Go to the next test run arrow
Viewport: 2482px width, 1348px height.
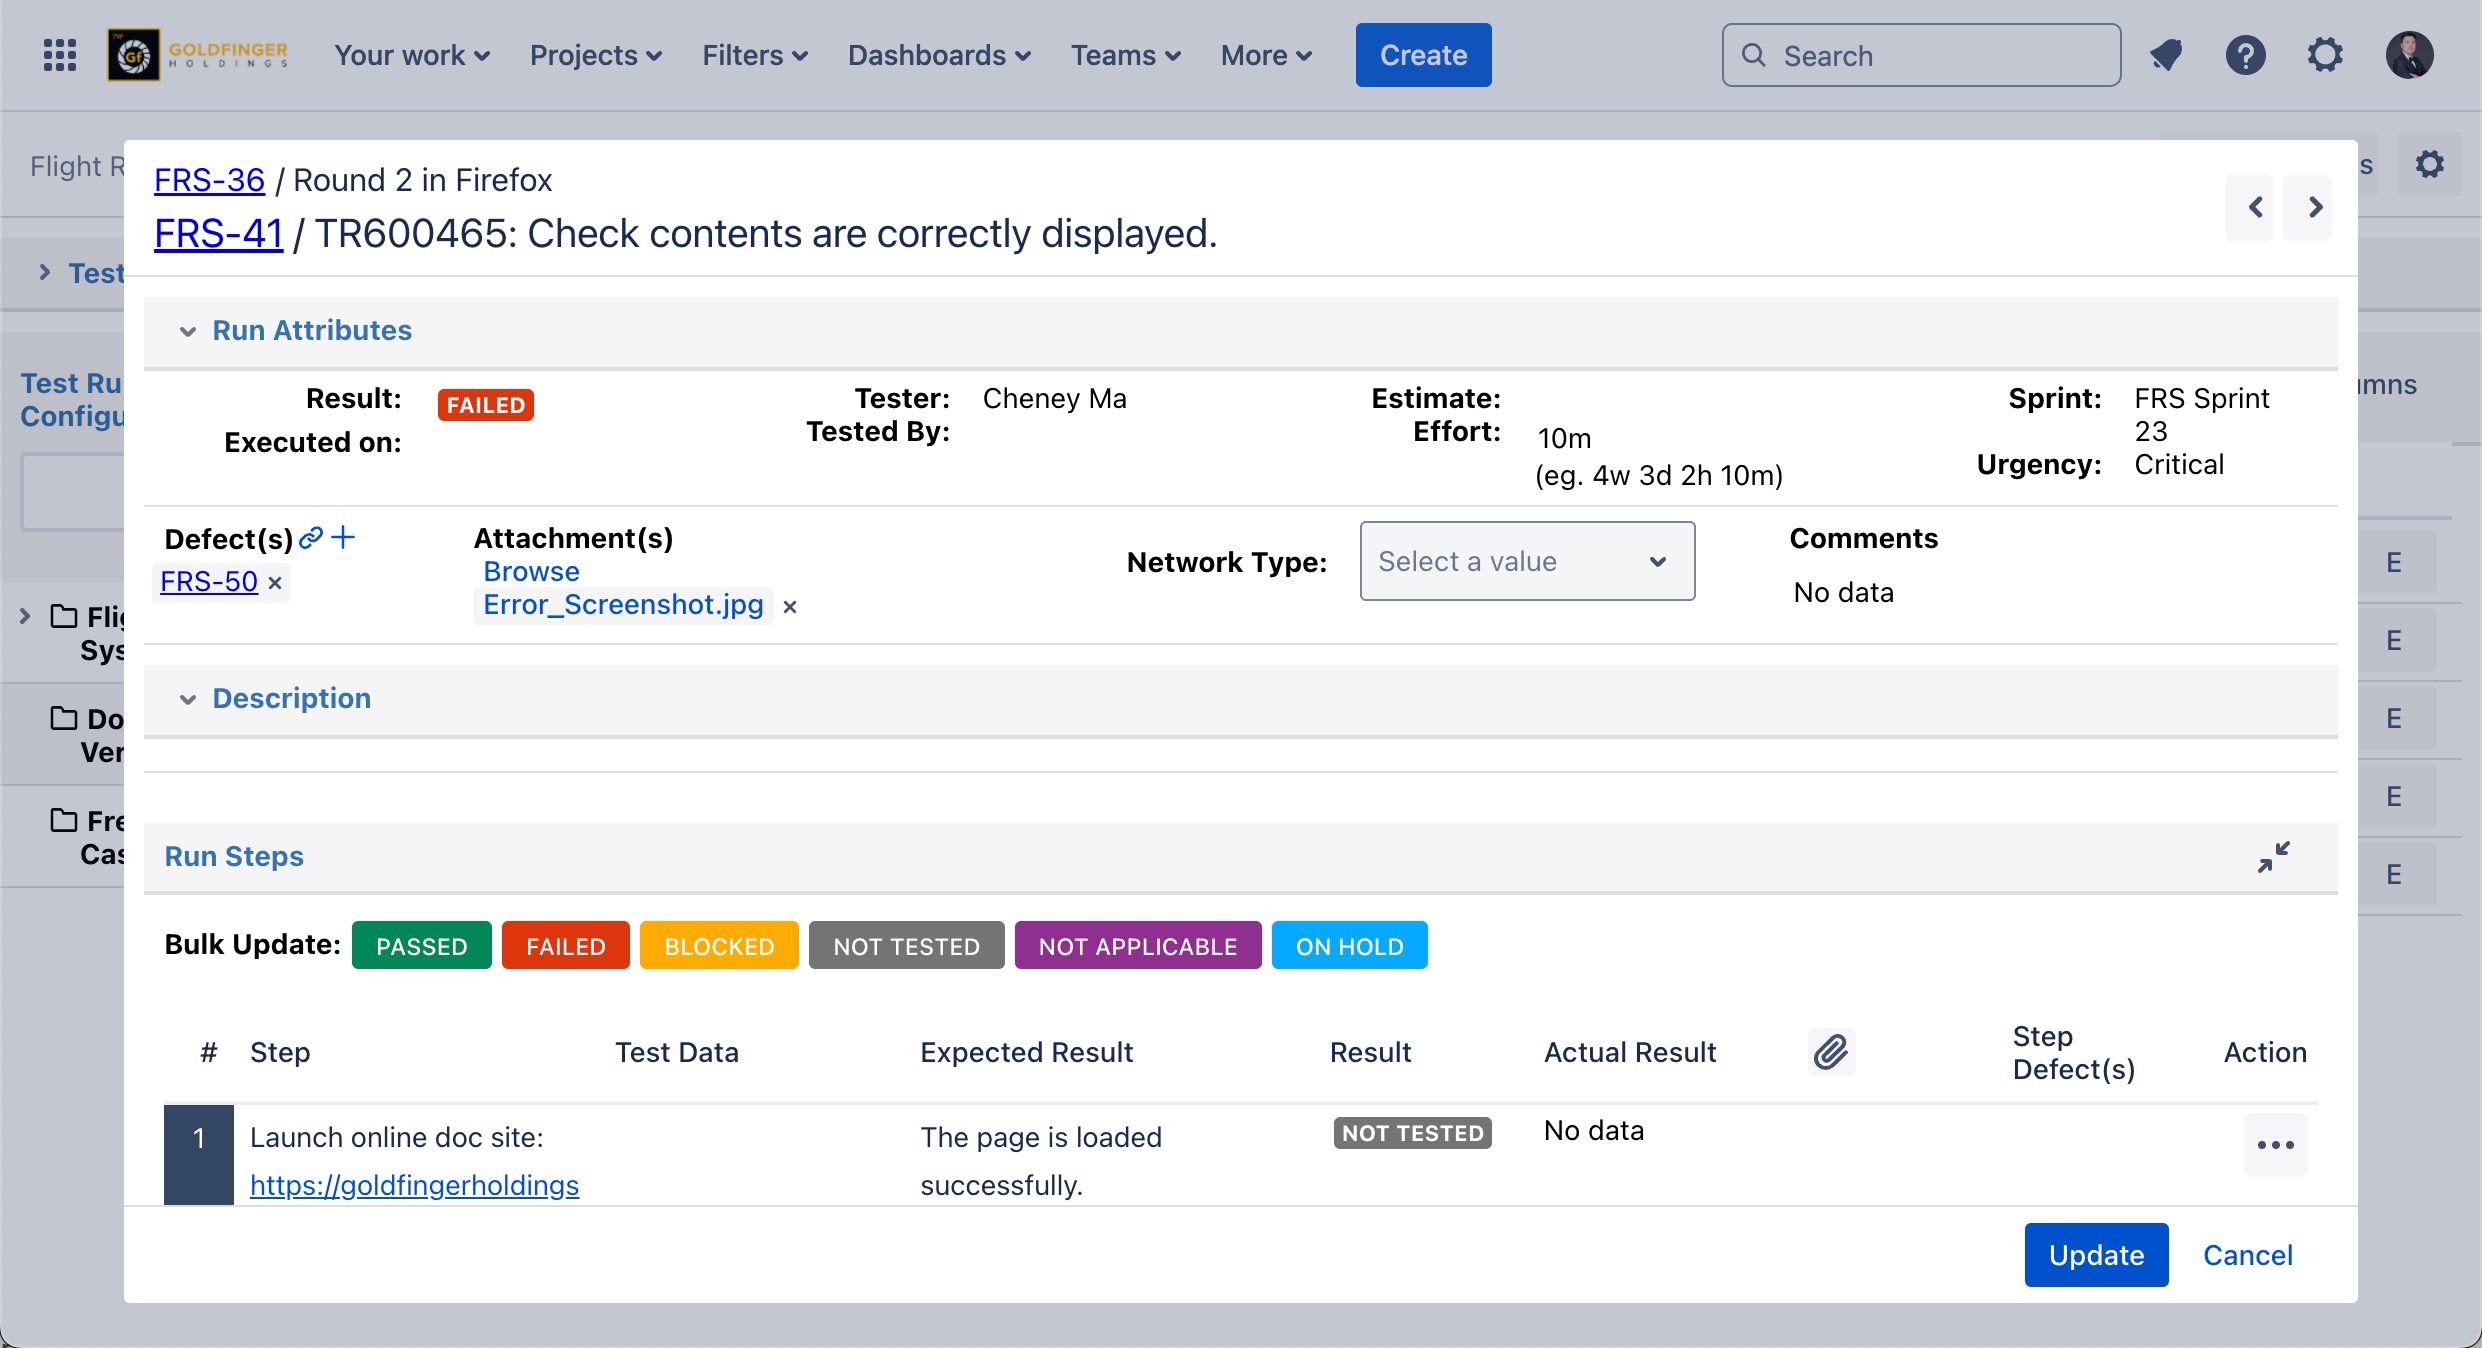tap(2315, 207)
